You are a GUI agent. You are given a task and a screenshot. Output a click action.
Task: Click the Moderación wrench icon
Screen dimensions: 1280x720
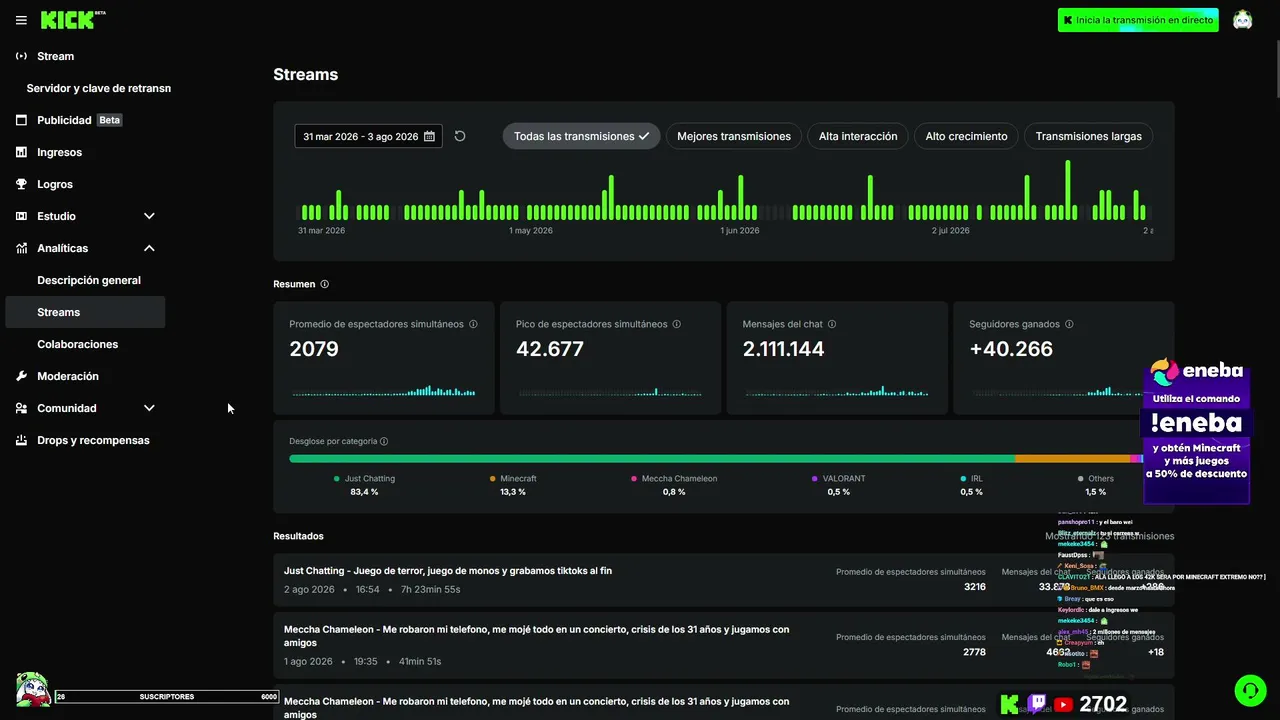[21, 376]
